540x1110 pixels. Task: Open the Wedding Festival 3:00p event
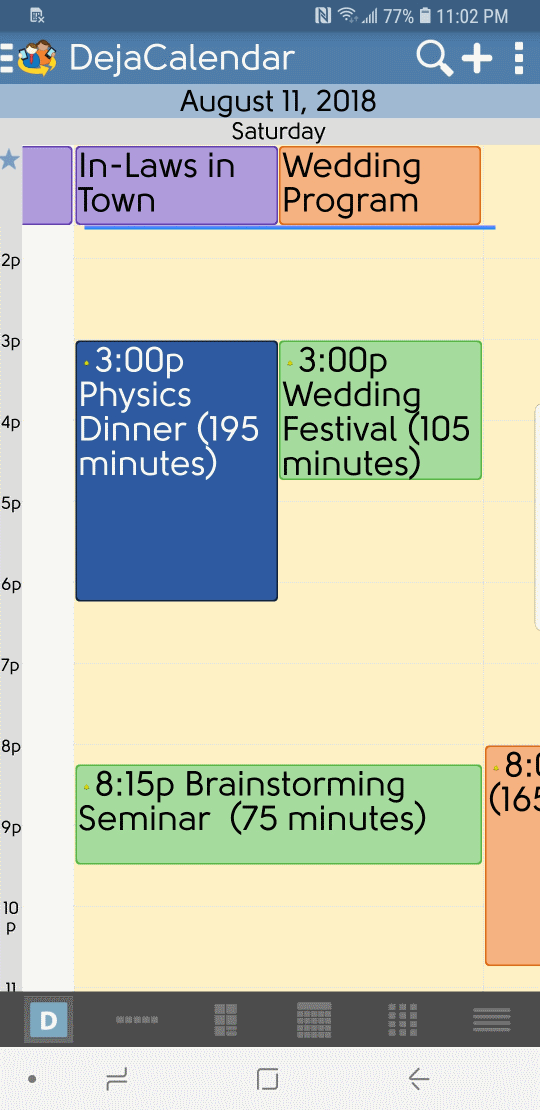tap(380, 410)
